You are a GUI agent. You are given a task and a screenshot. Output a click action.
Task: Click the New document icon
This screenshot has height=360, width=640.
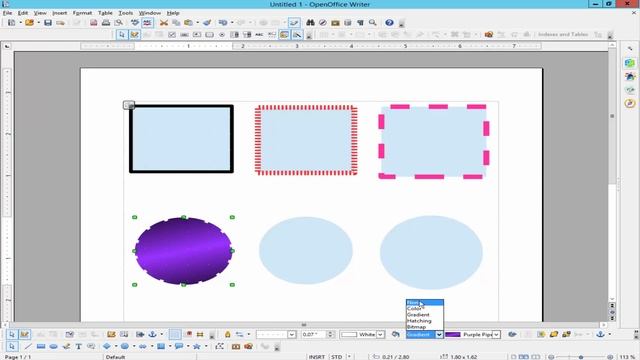11,23
